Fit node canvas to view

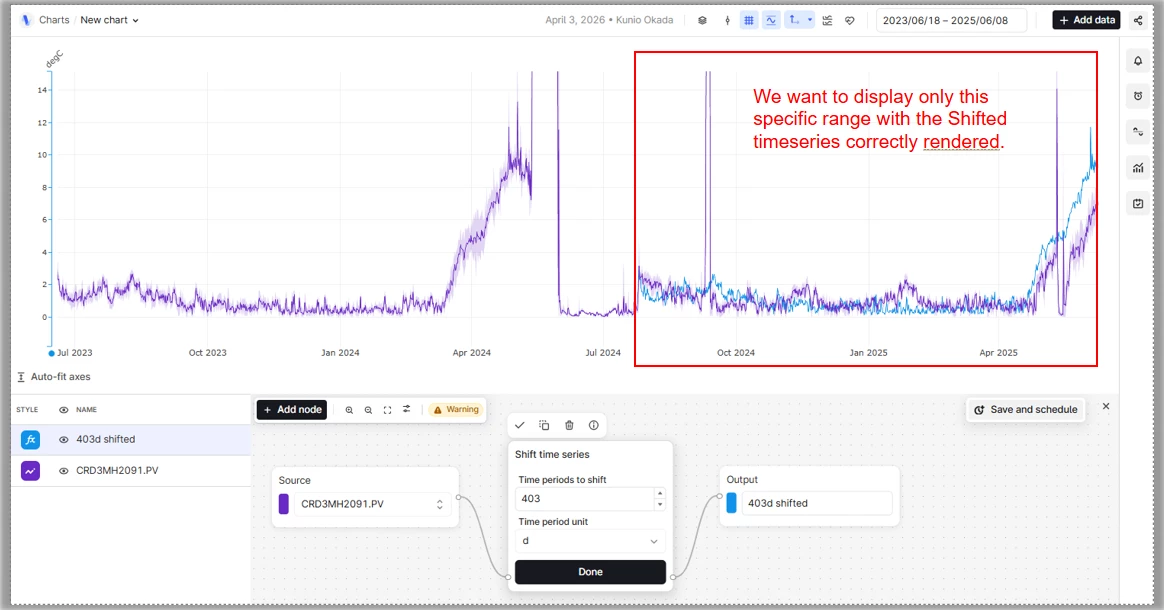click(x=388, y=410)
